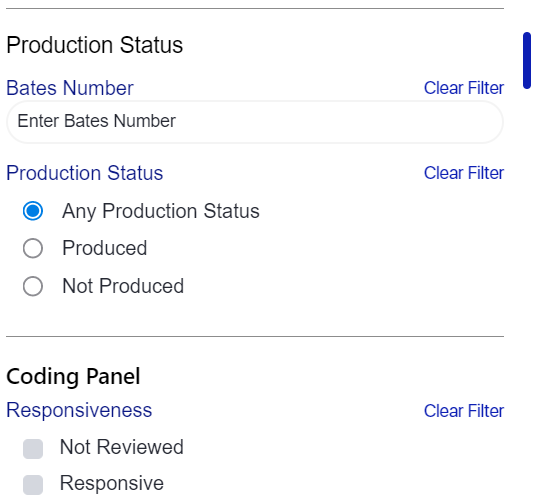Click the 'Not Reviewed' label text
534x501 pixels.
tap(122, 447)
